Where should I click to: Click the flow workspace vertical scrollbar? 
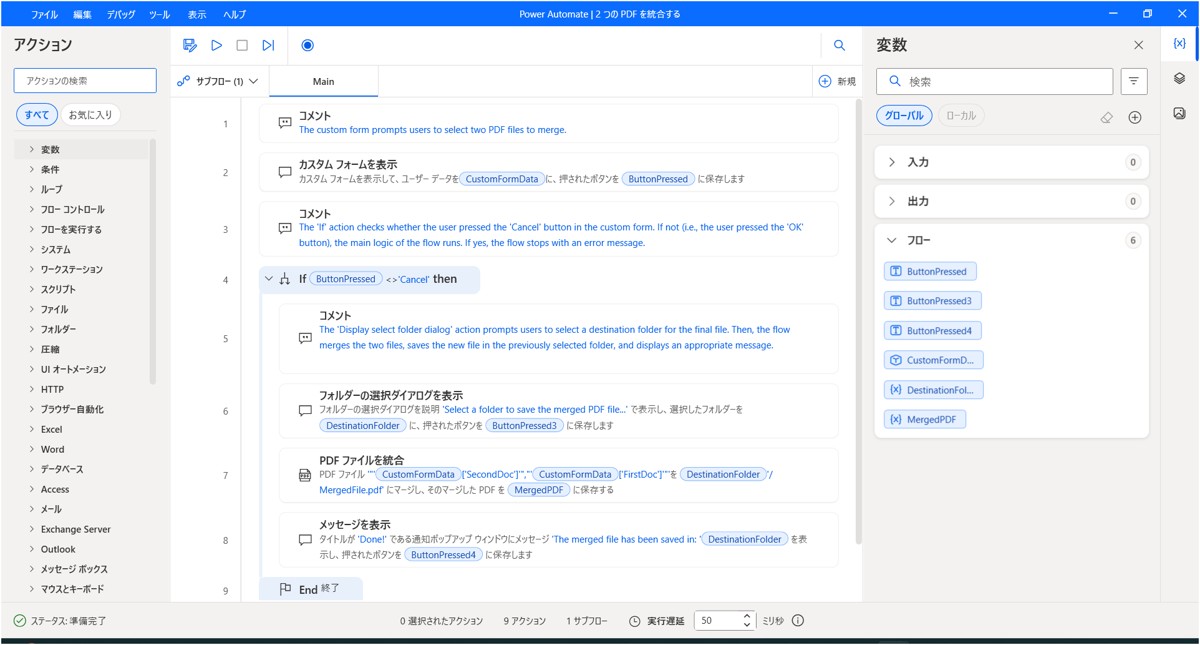click(858, 320)
